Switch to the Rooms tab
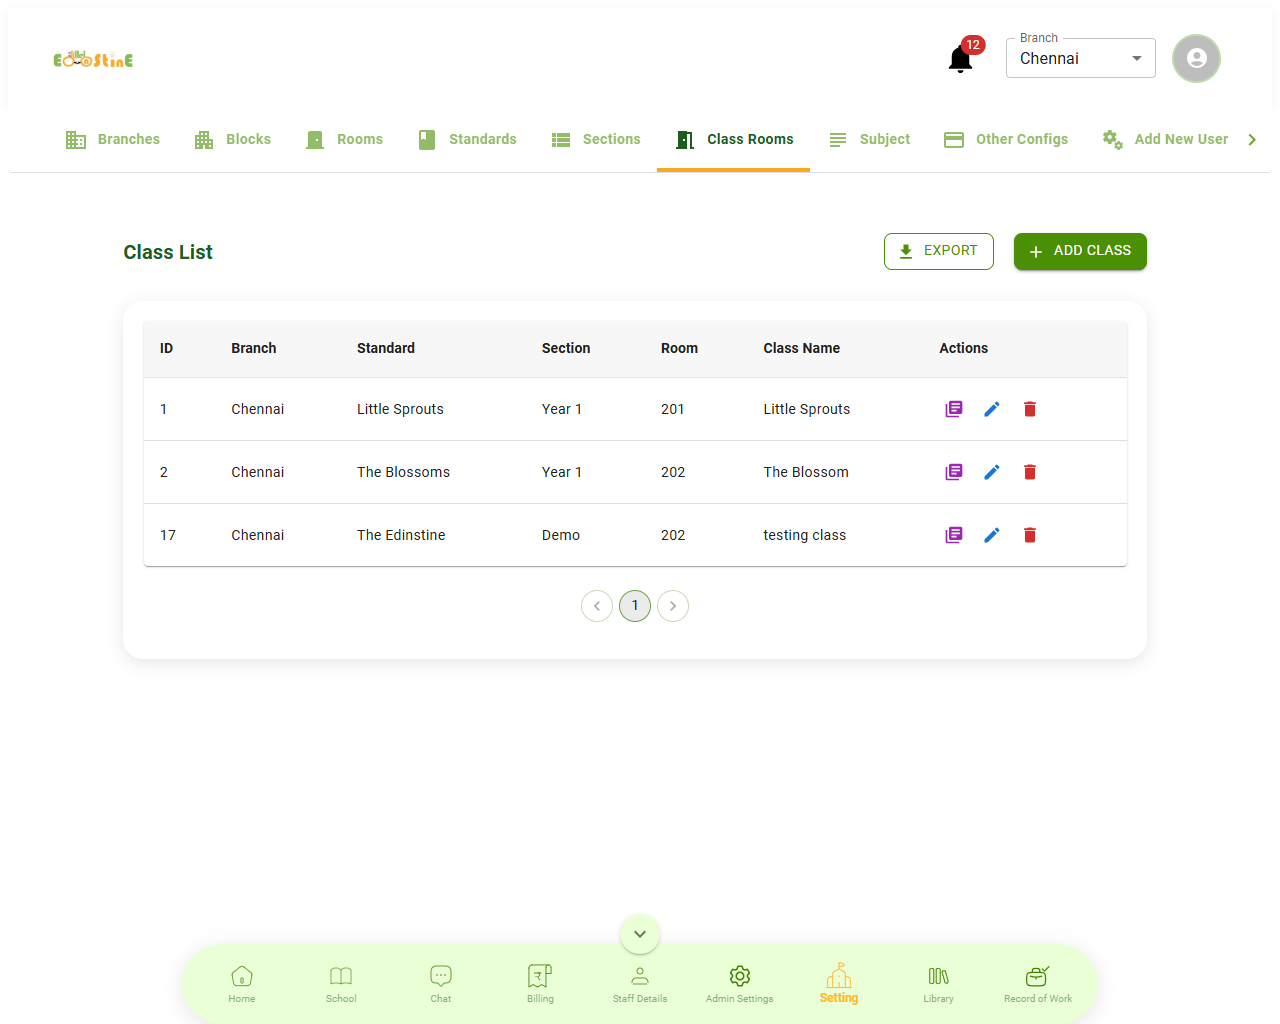This screenshot has height=1024, width=1280. (x=345, y=140)
